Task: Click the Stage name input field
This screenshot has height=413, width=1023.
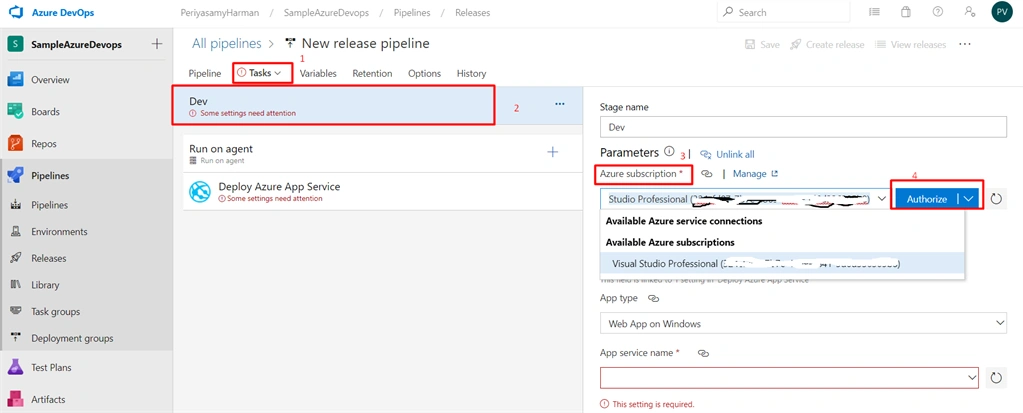Action: click(x=803, y=127)
